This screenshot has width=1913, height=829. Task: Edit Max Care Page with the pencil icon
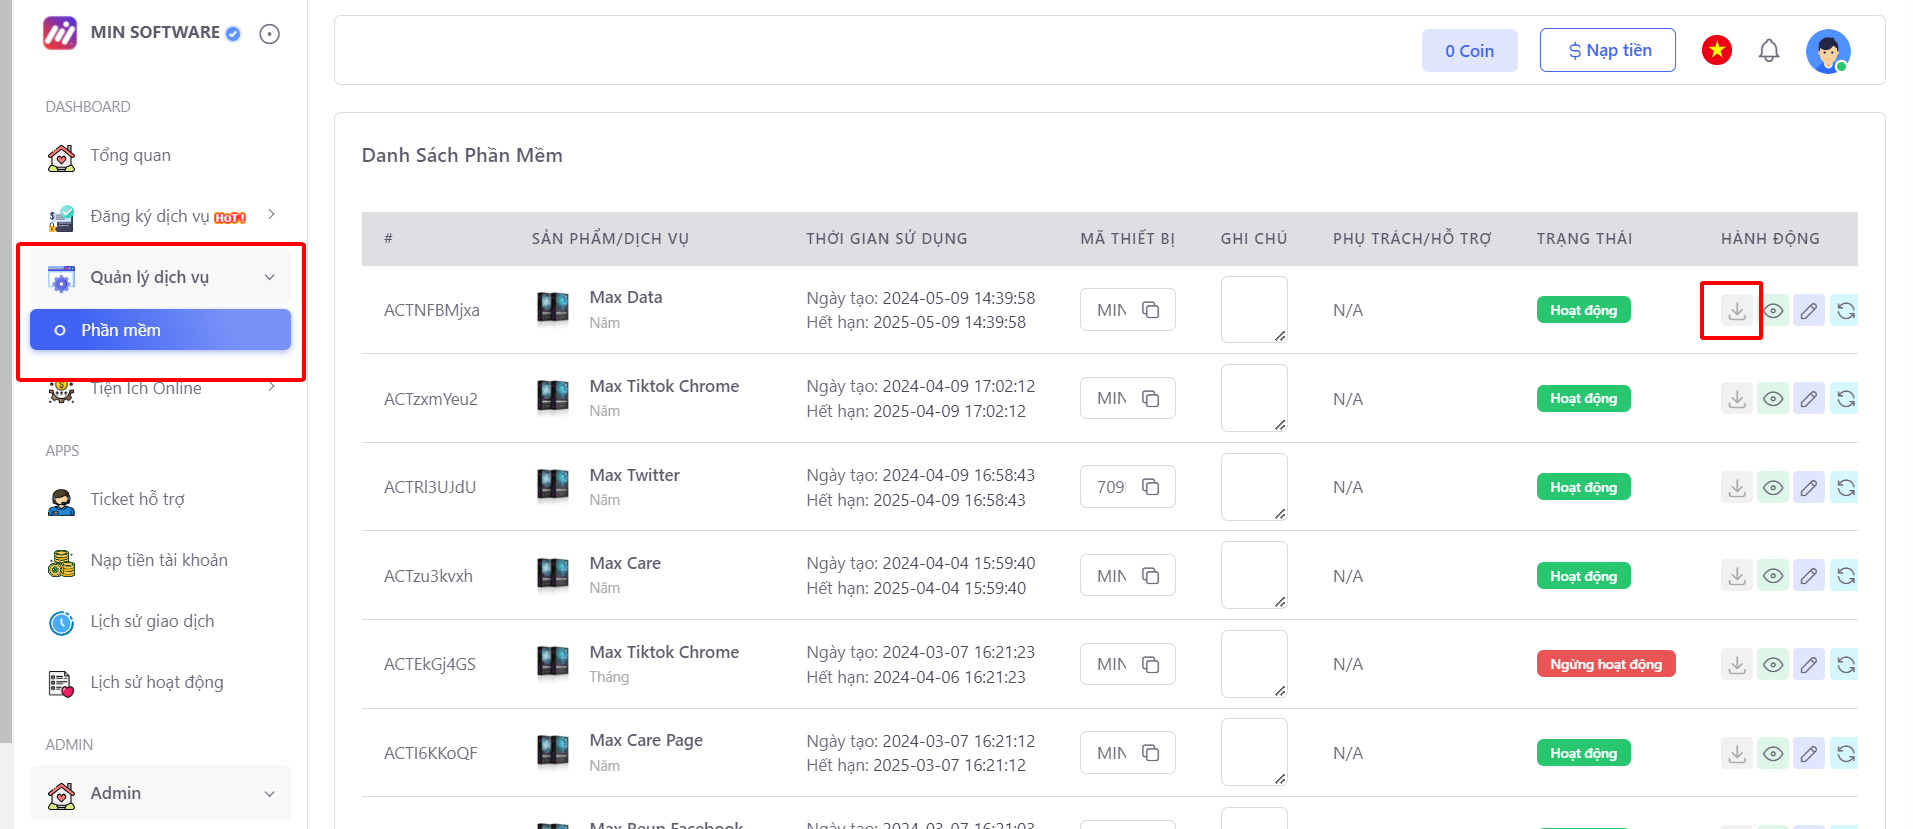1809,753
